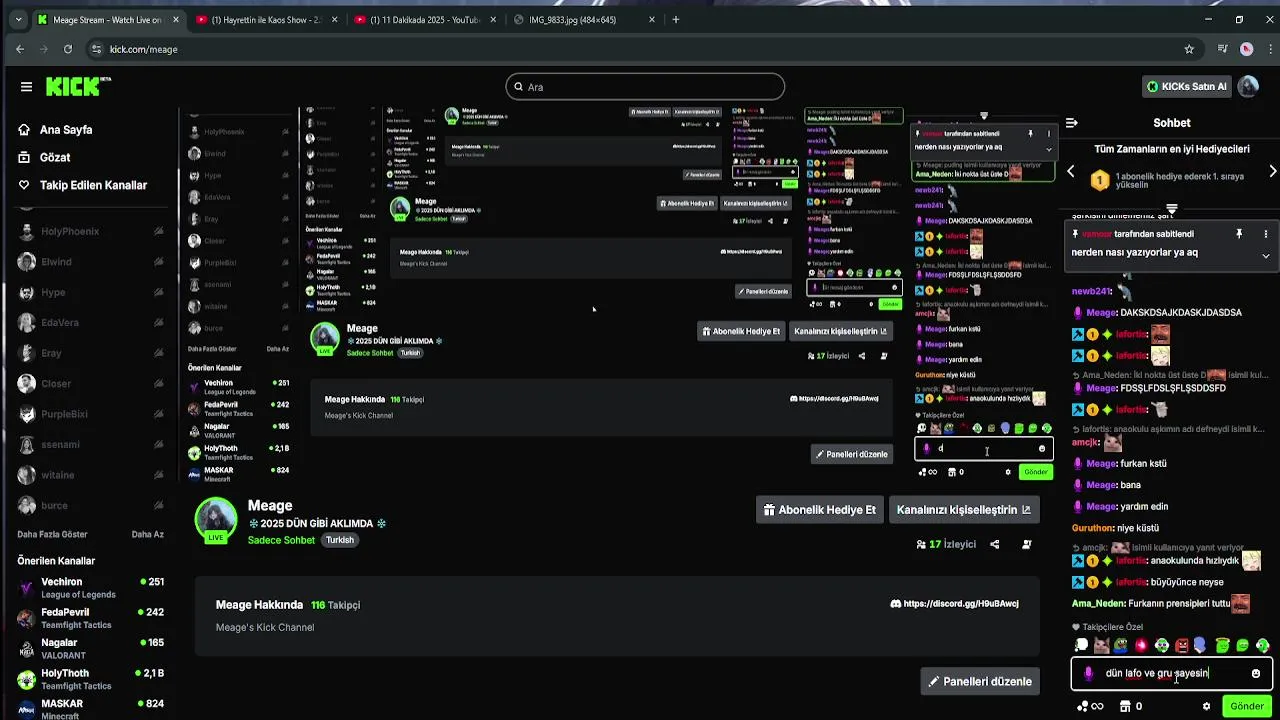Click Abonelik Hediye Et button
Viewport: 1280px width, 720px height.
pos(819,510)
